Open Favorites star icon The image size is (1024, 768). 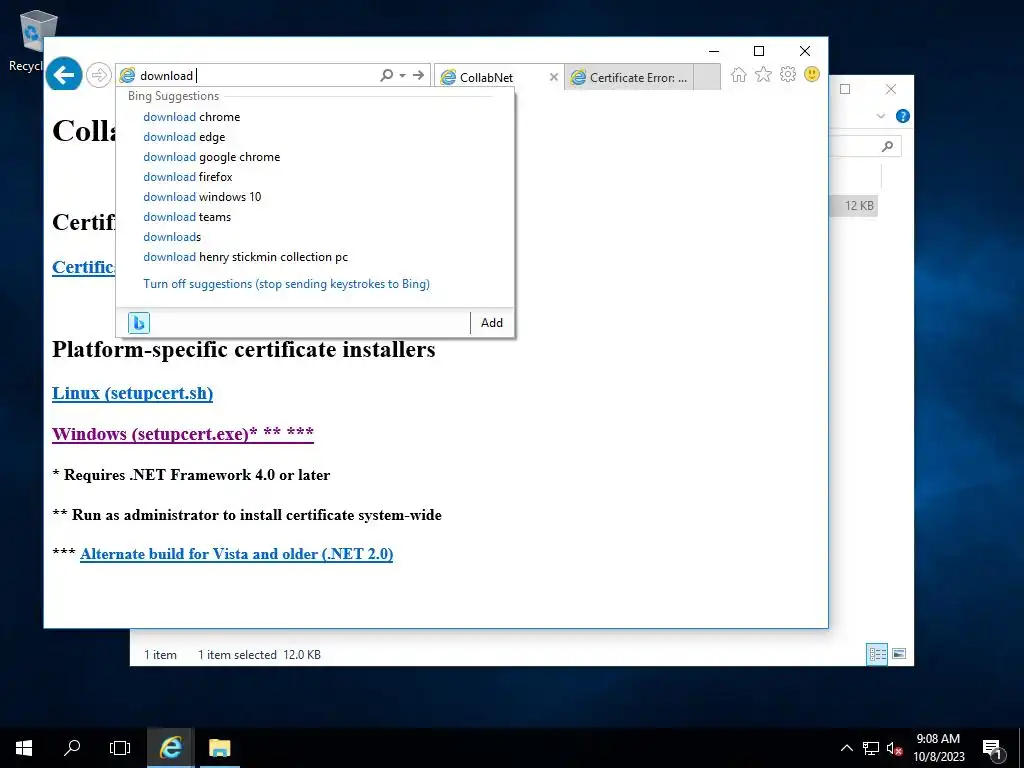[763, 74]
